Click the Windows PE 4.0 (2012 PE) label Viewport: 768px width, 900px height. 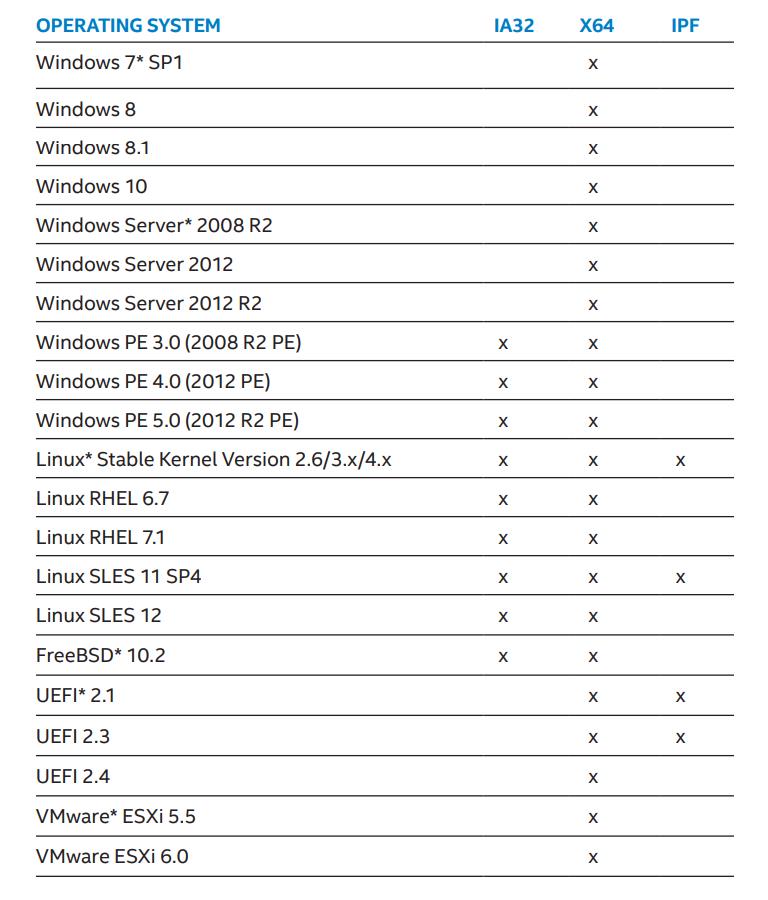153,381
